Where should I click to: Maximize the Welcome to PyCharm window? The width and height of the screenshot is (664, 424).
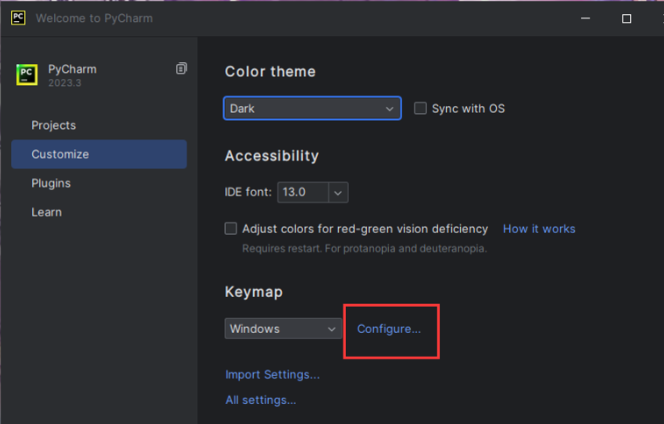point(626,18)
